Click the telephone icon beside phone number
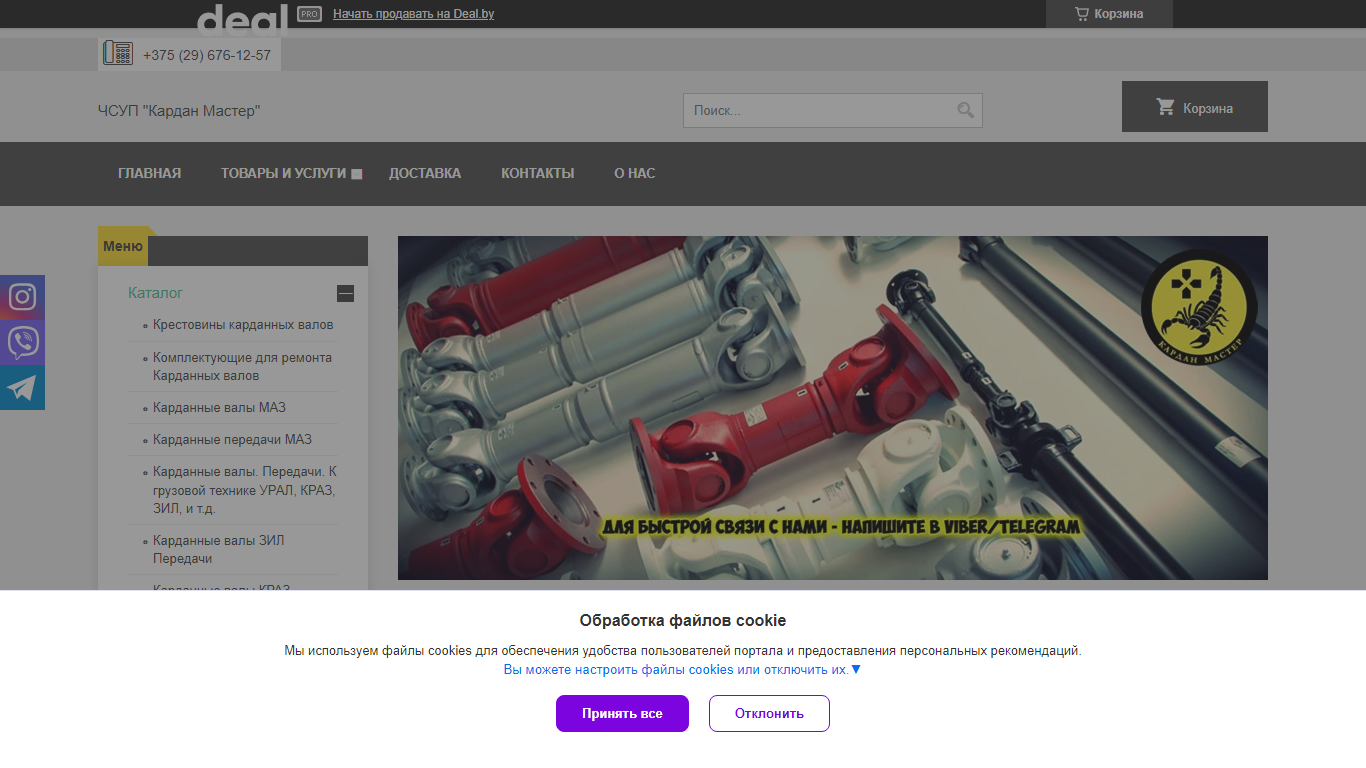Viewport: 1366px width, 768px height. pos(118,54)
